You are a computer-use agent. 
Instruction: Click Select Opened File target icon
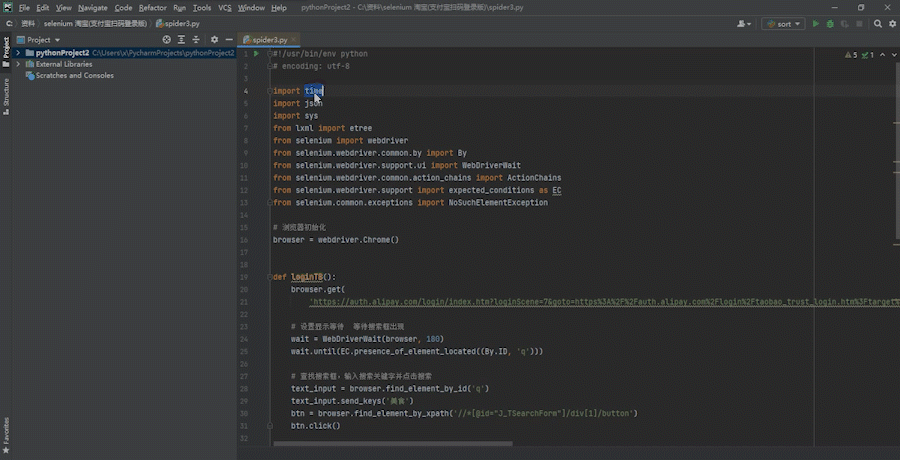166,40
